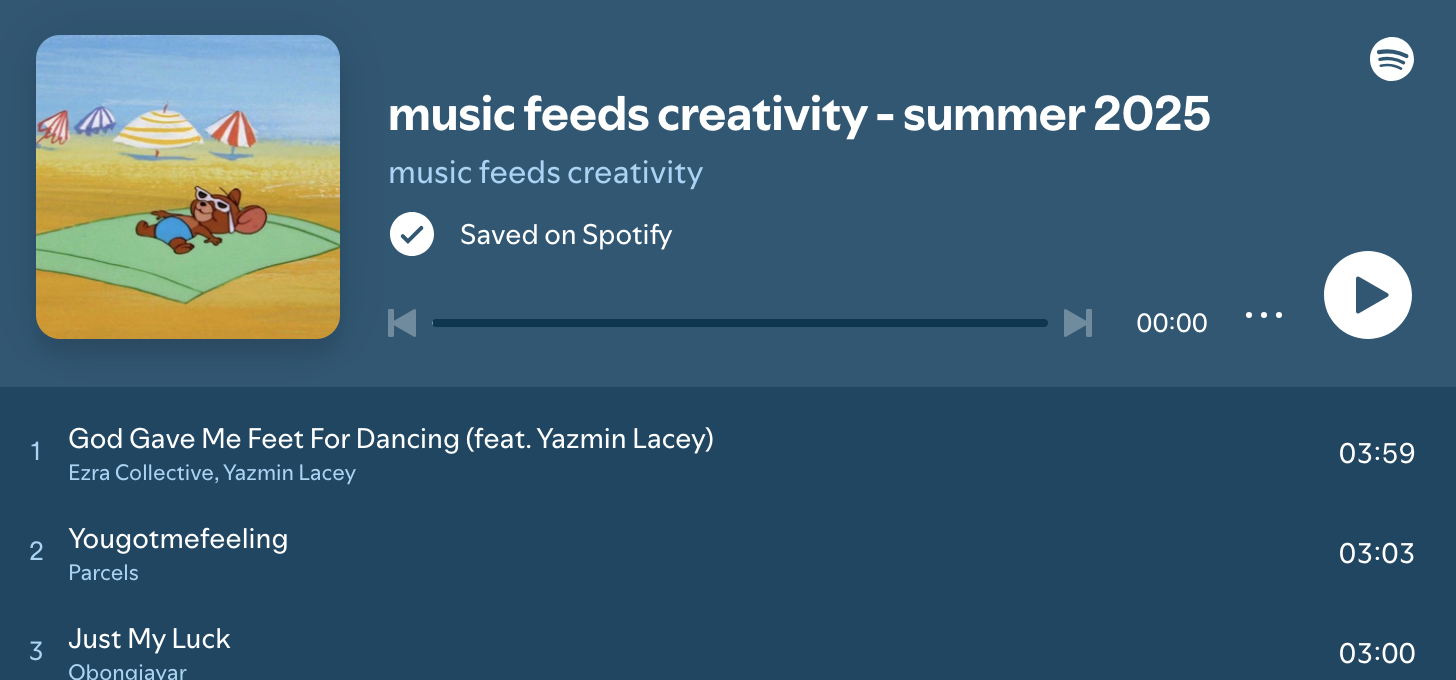This screenshot has width=1456, height=680.
Task: Skip to the next track
Action: [x=1077, y=323]
